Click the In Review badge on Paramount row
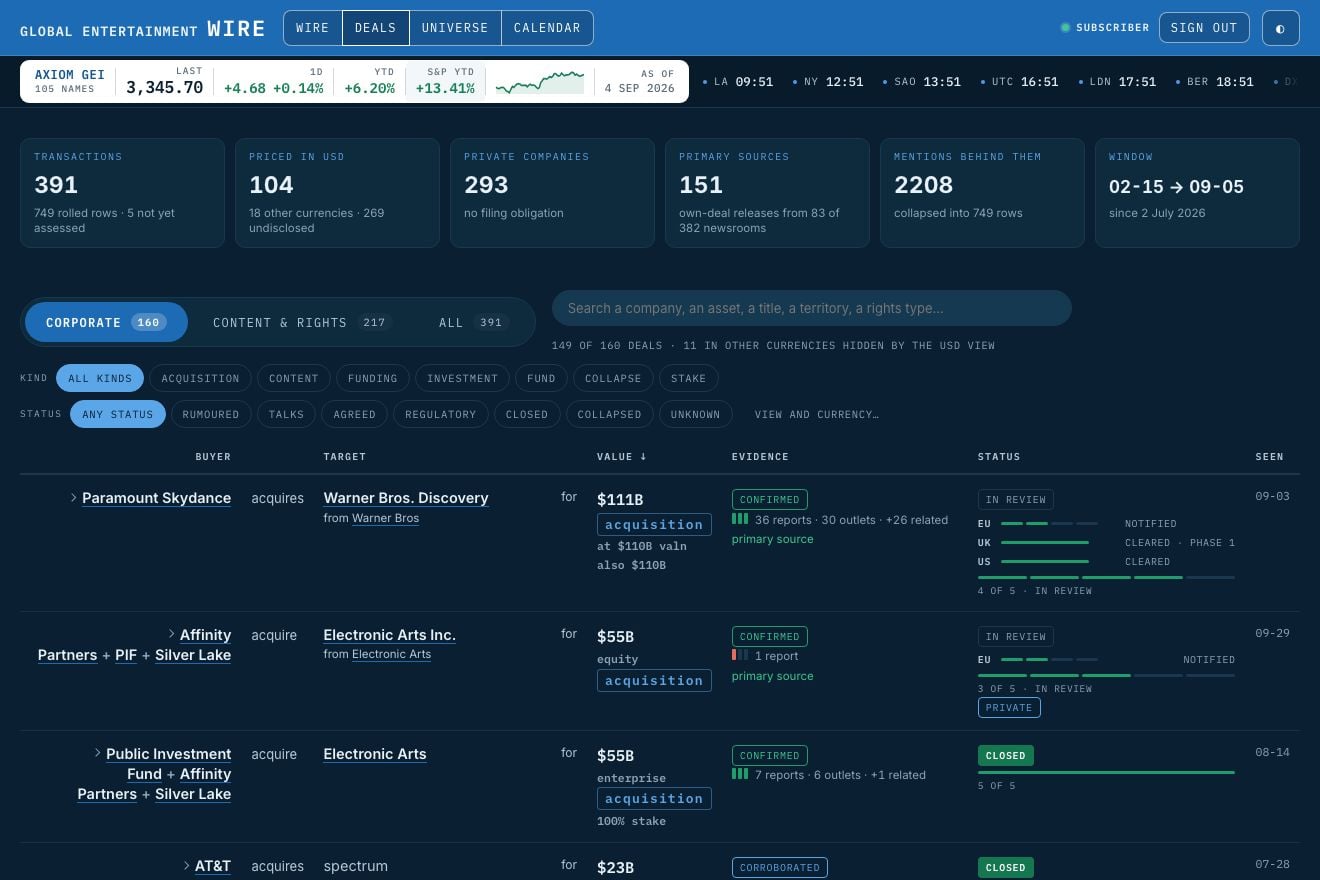This screenshot has width=1320, height=880. 1016,499
